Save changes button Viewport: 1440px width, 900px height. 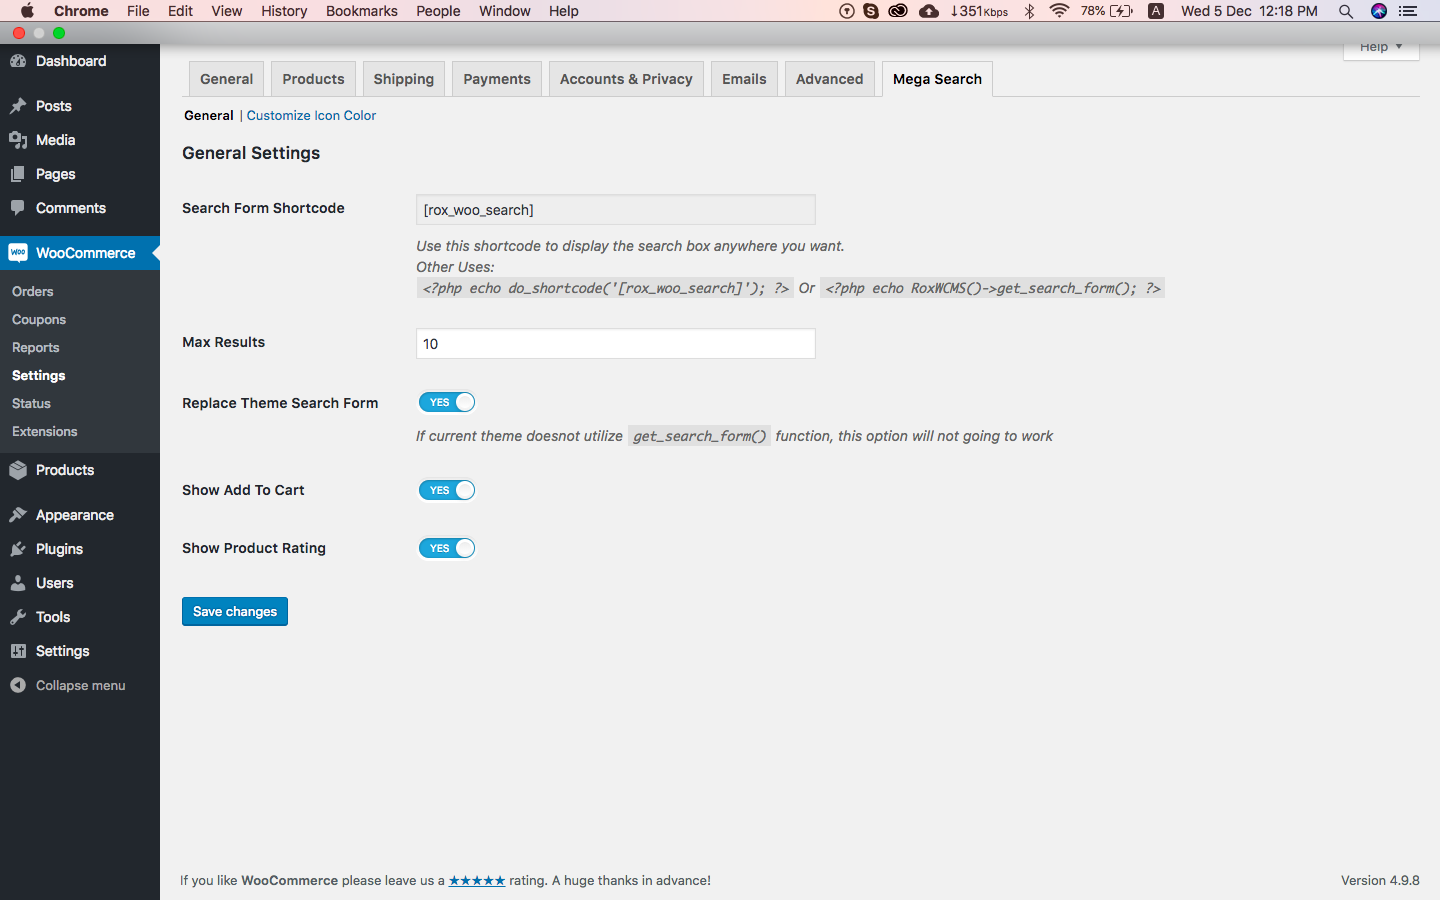pos(235,611)
